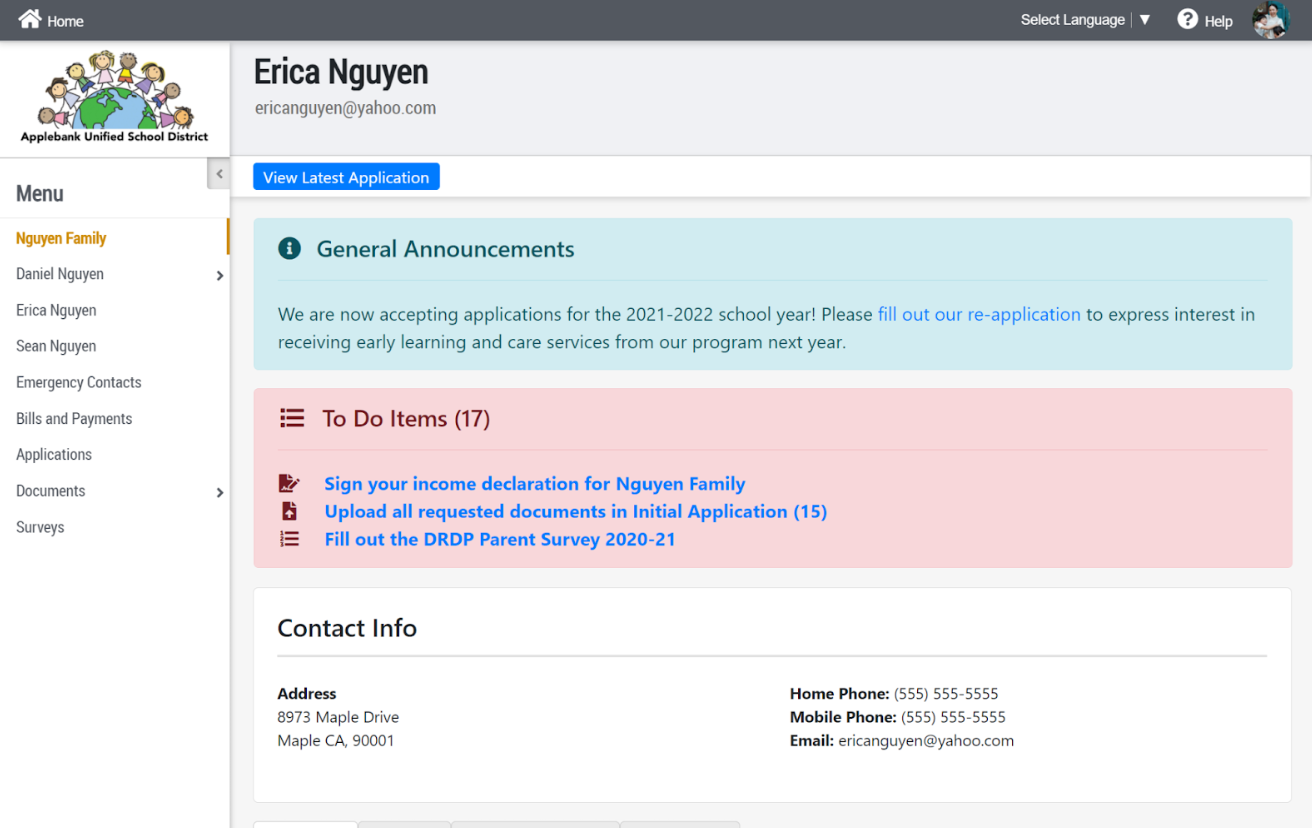
Task: Expand the Documents submenu chevron
Action: pyautogui.click(x=220, y=492)
